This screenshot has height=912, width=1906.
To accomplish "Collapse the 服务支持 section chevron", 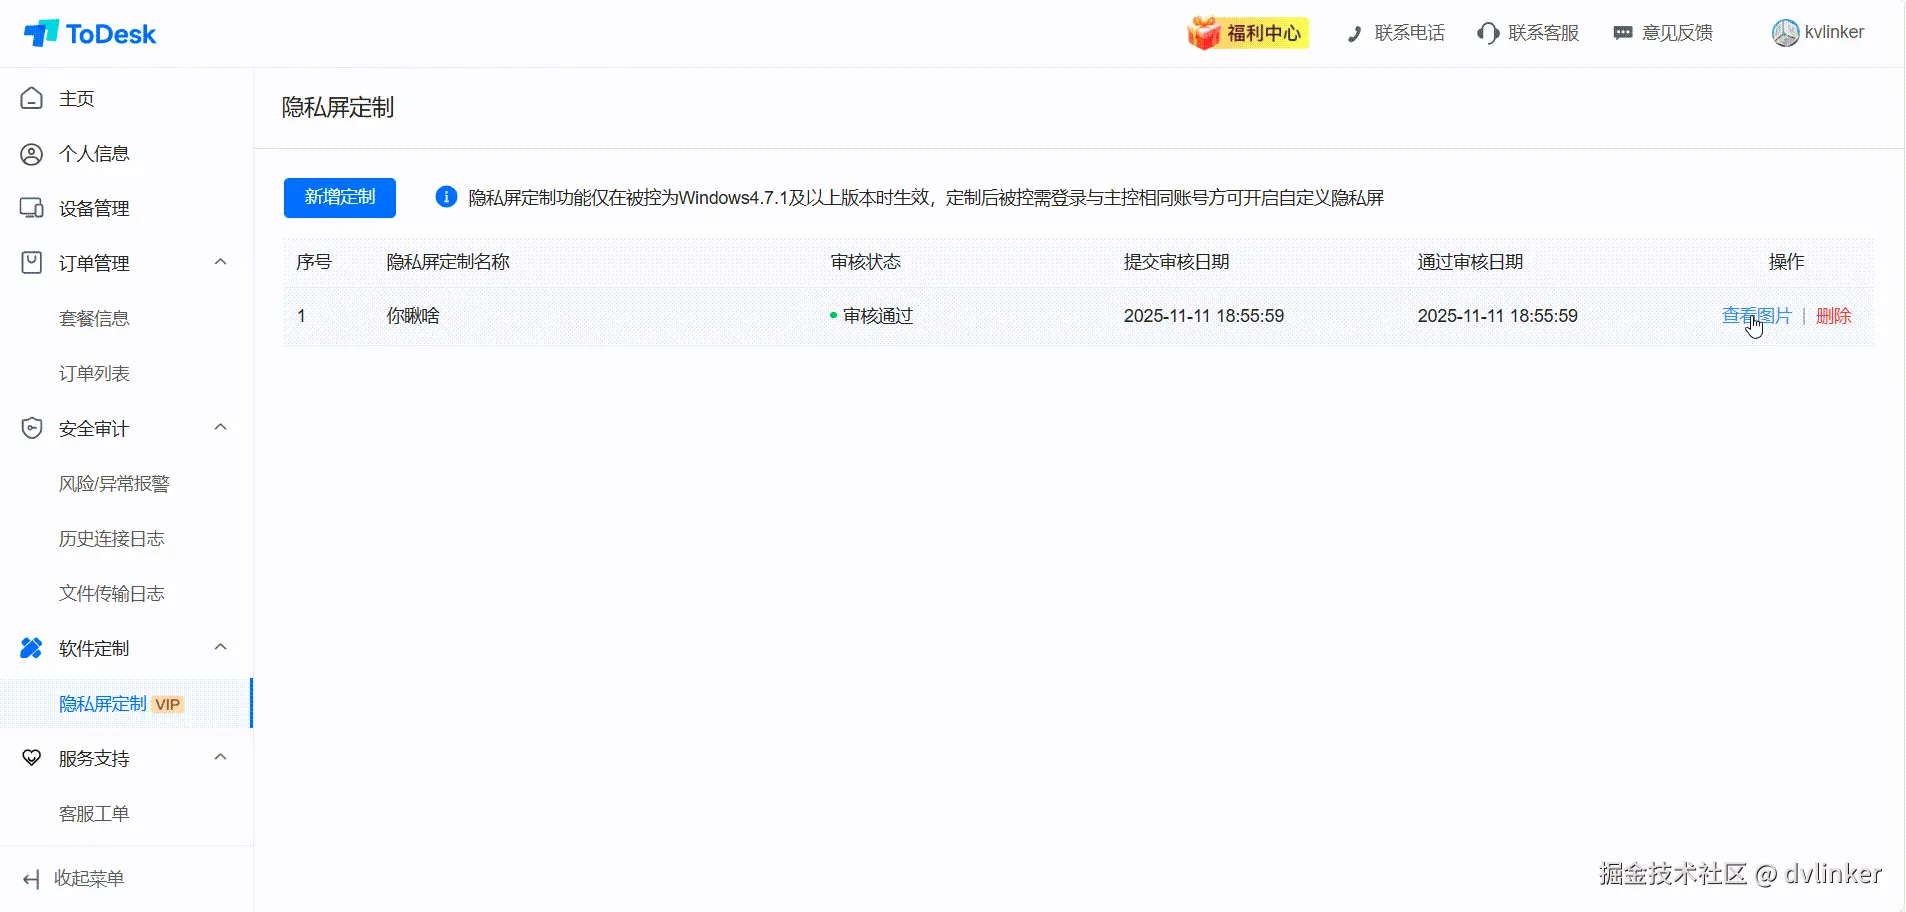I will (221, 757).
